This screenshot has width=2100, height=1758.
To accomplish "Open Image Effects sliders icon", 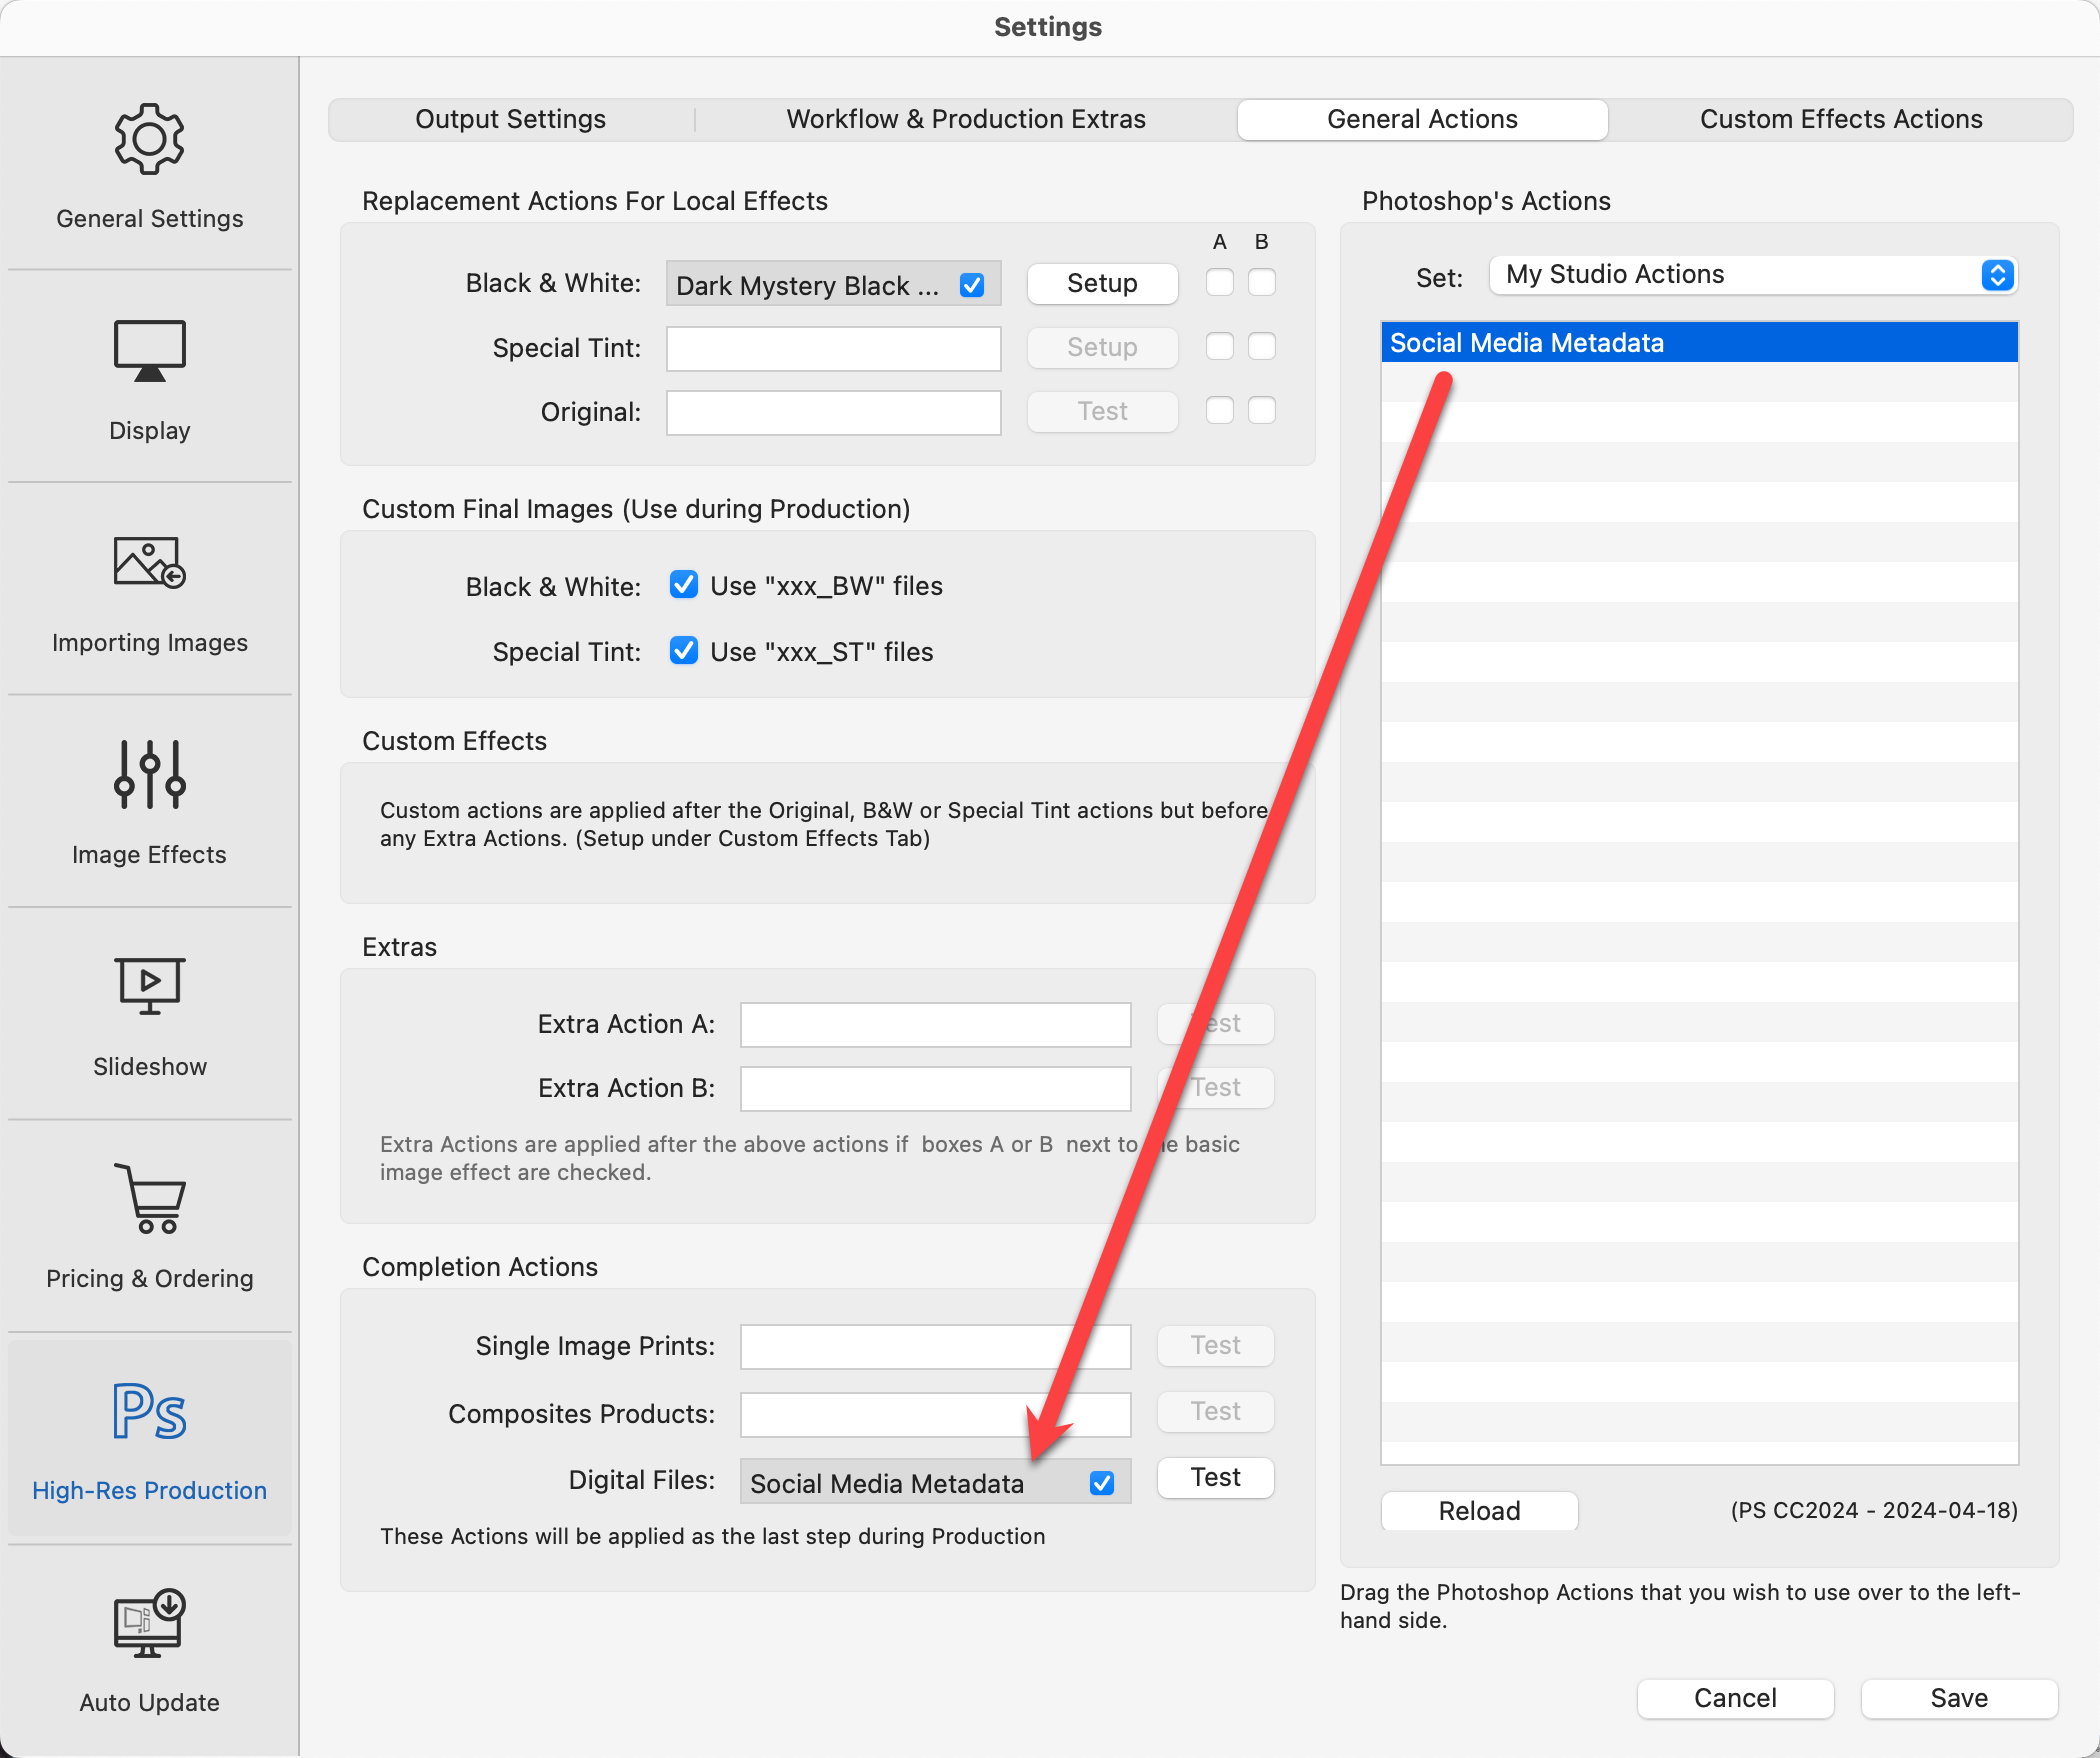I will coord(149,774).
